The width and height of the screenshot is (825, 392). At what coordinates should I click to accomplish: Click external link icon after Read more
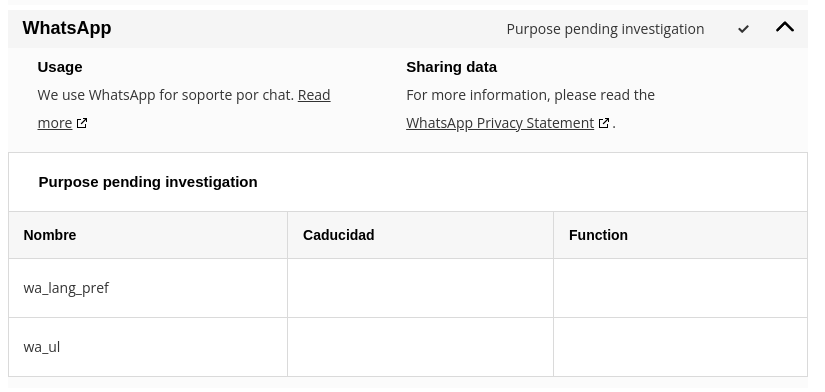point(82,123)
